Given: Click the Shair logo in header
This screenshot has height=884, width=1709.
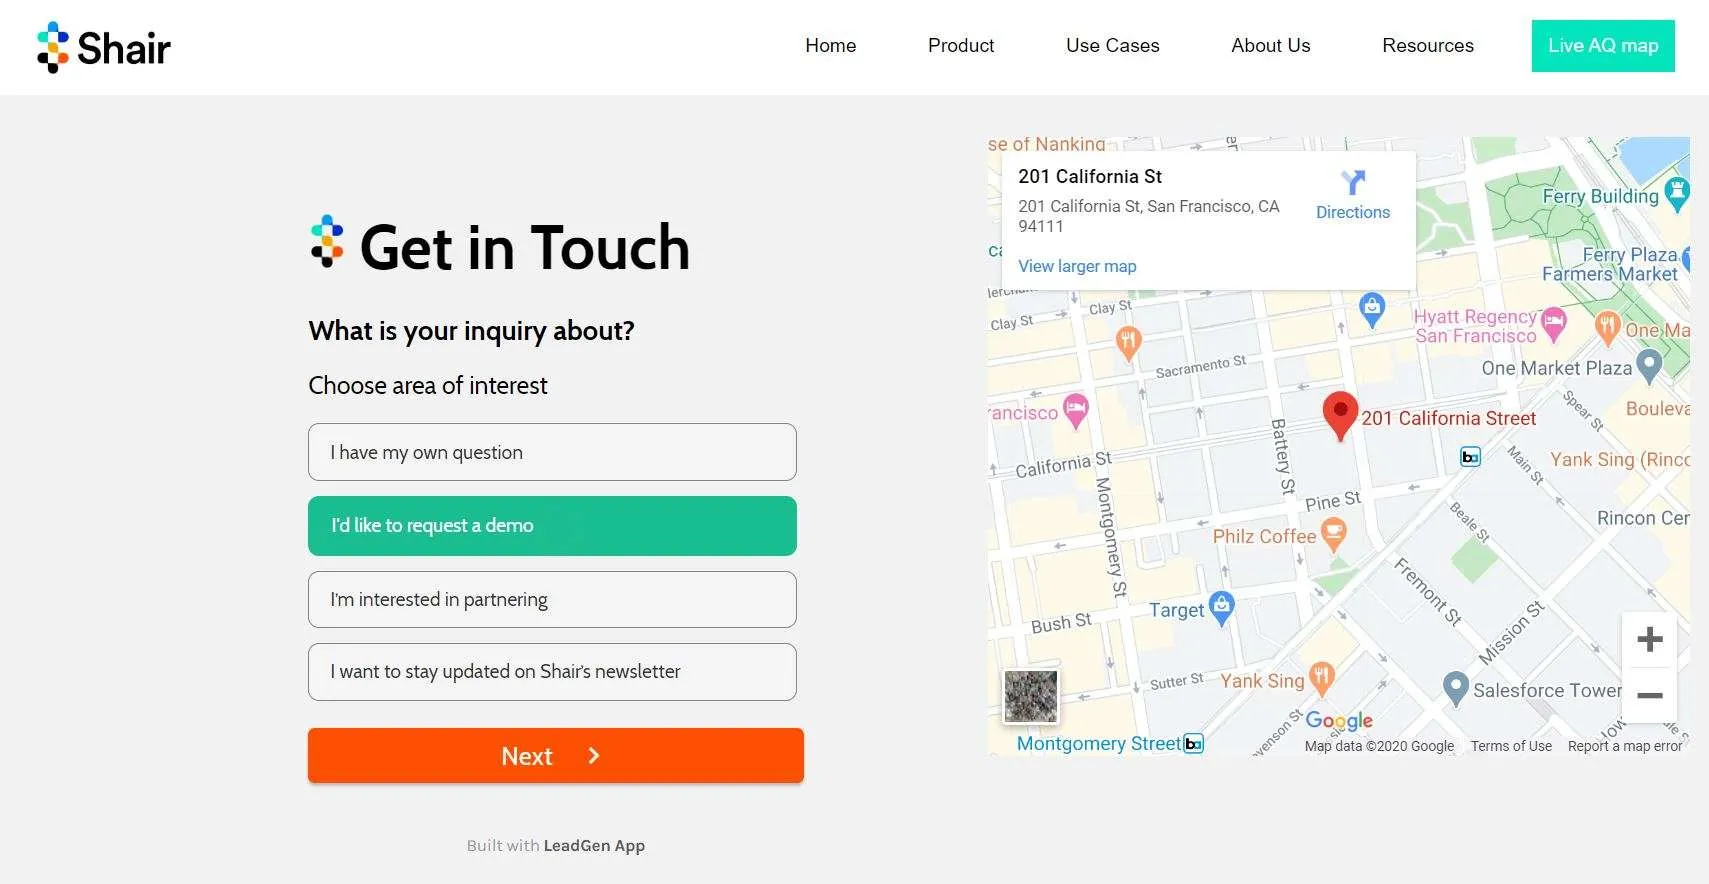Looking at the screenshot, I should [104, 47].
